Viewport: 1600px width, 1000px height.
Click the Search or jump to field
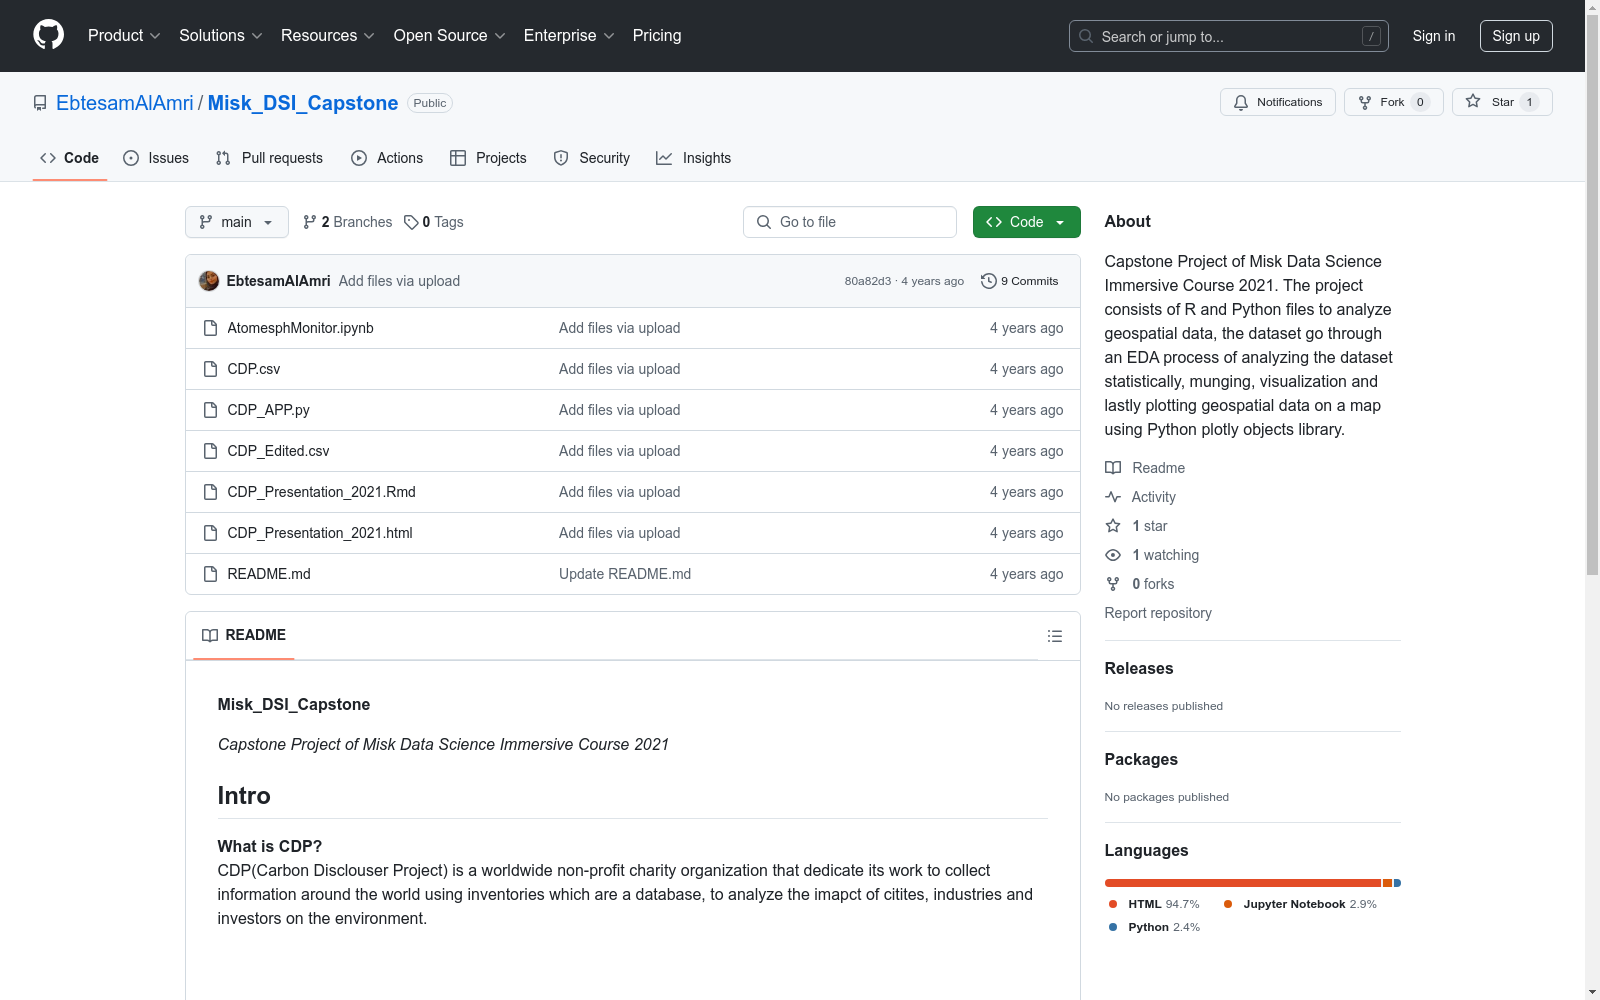[1229, 36]
